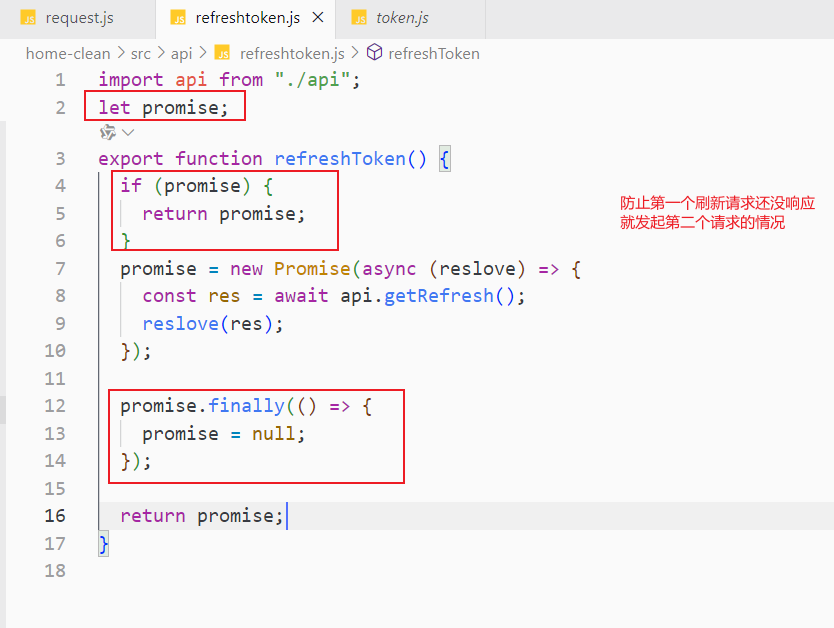Close the refreshtoken.js tab
Viewport: 834px width, 628px height.
point(318,18)
